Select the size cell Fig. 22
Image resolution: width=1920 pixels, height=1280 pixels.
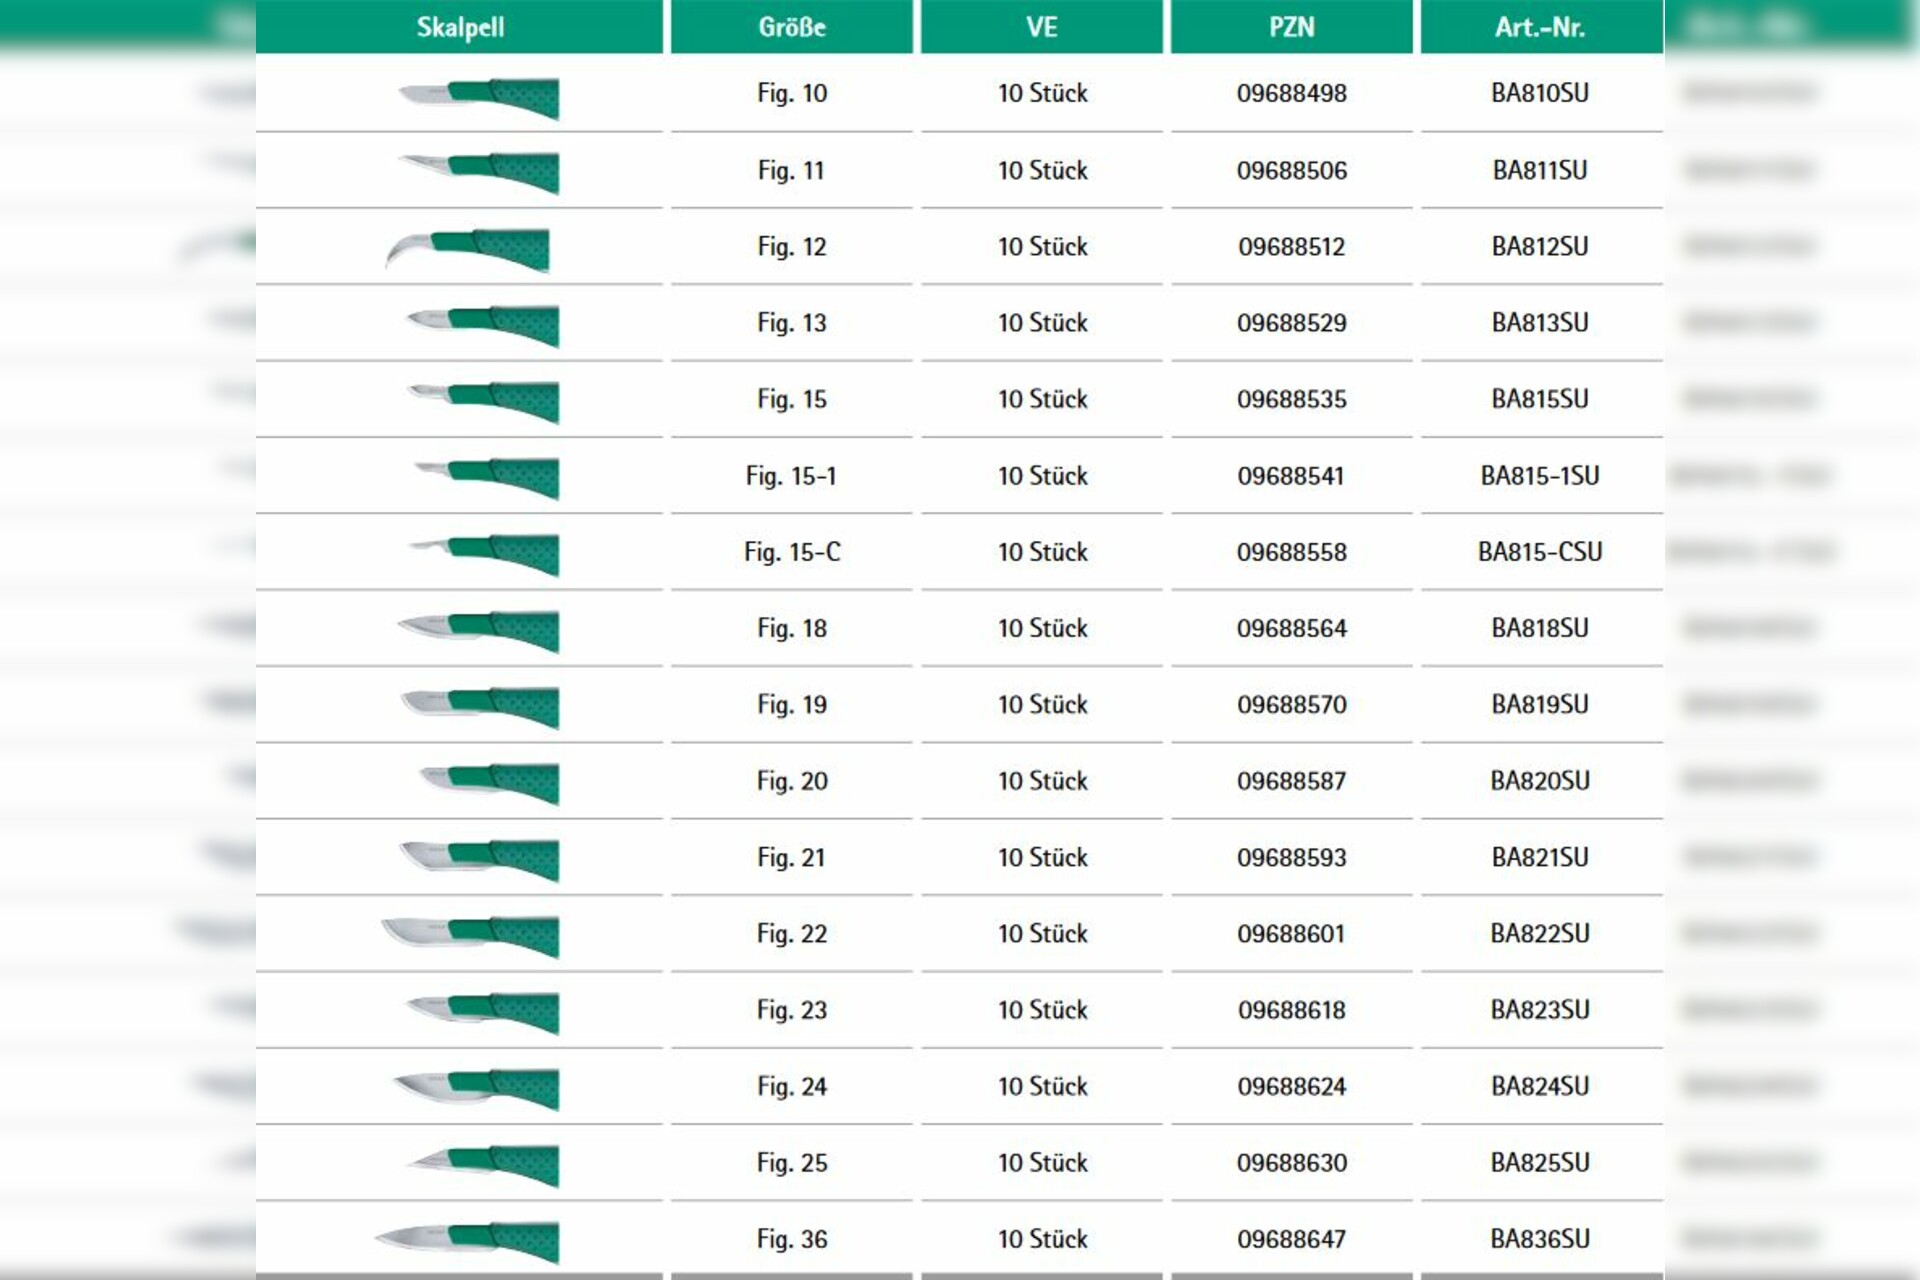792,933
